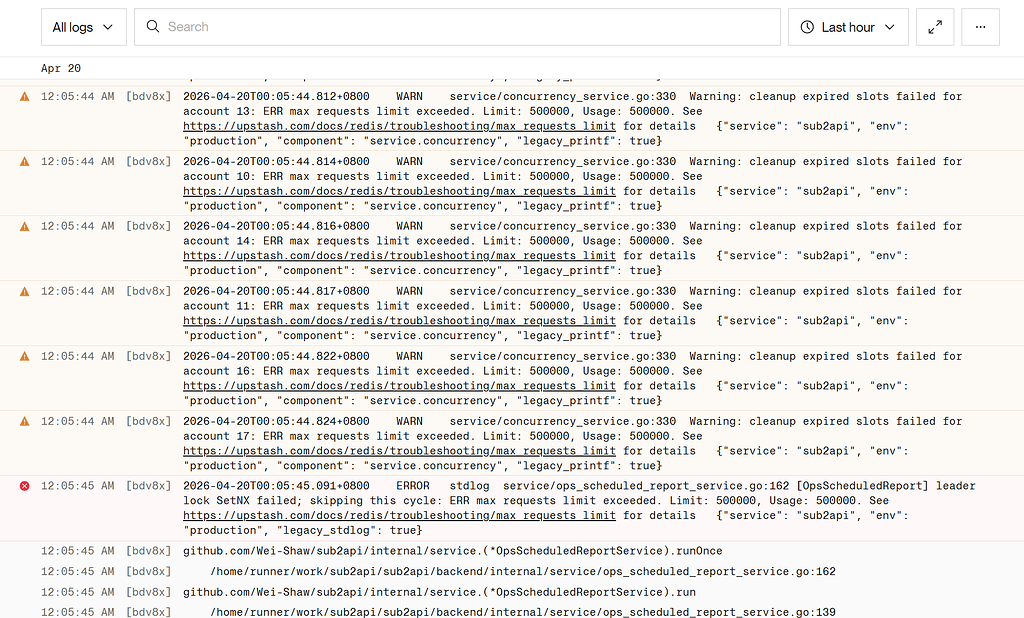
Task: Click the warning icon for account 13 log
Action: point(25,97)
